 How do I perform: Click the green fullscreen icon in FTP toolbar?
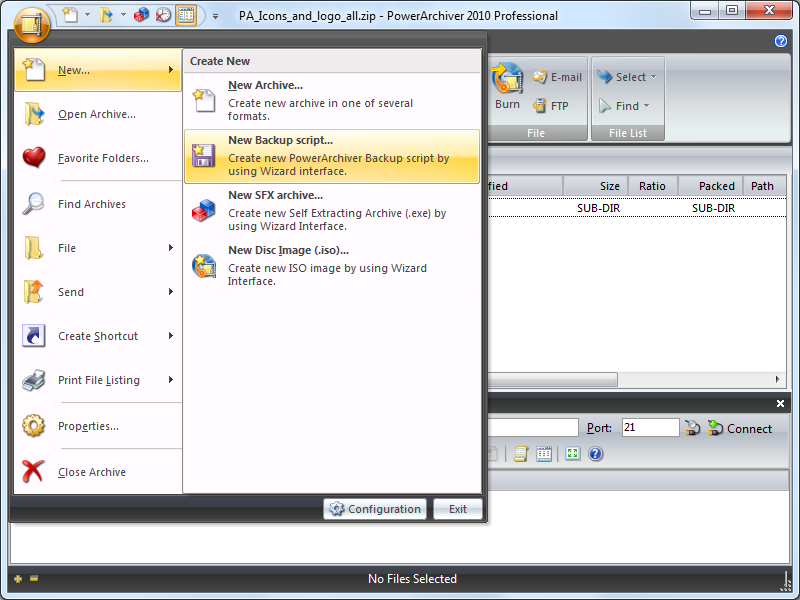click(572, 454)
